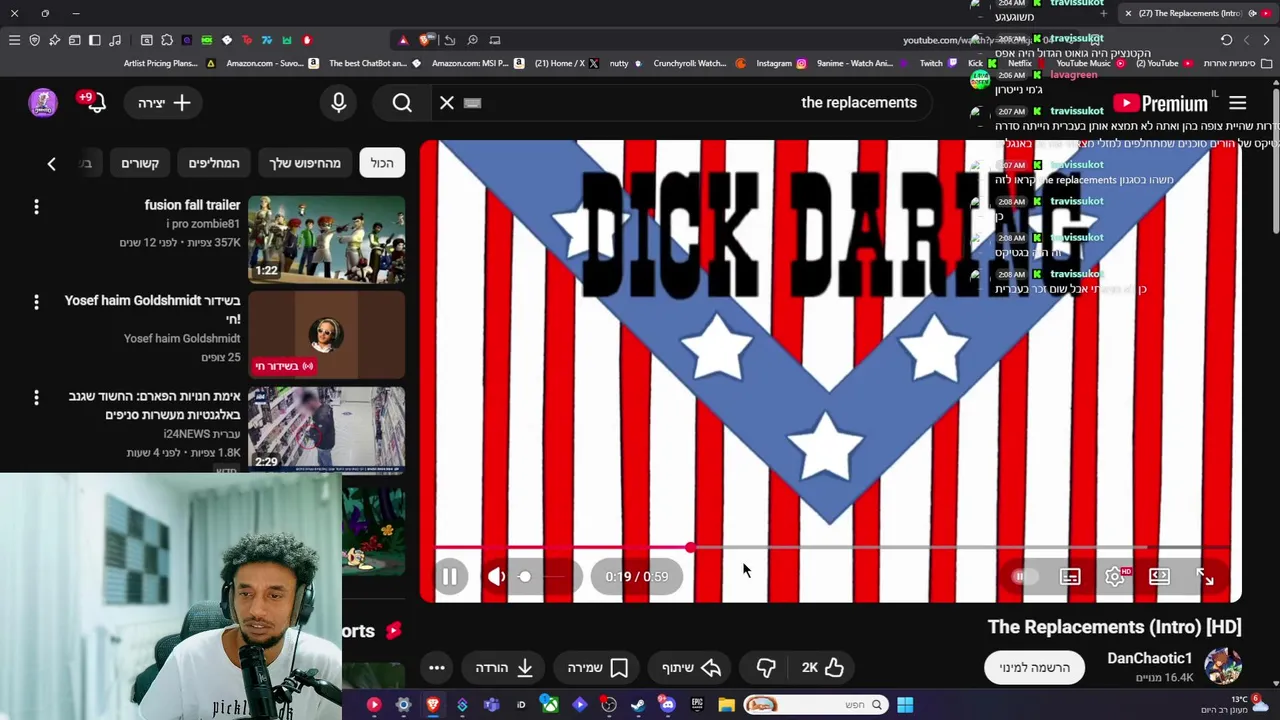Screen dimensions: 1280x720
Task: Open the player settings gear
Action: (x=1114, y=577)
